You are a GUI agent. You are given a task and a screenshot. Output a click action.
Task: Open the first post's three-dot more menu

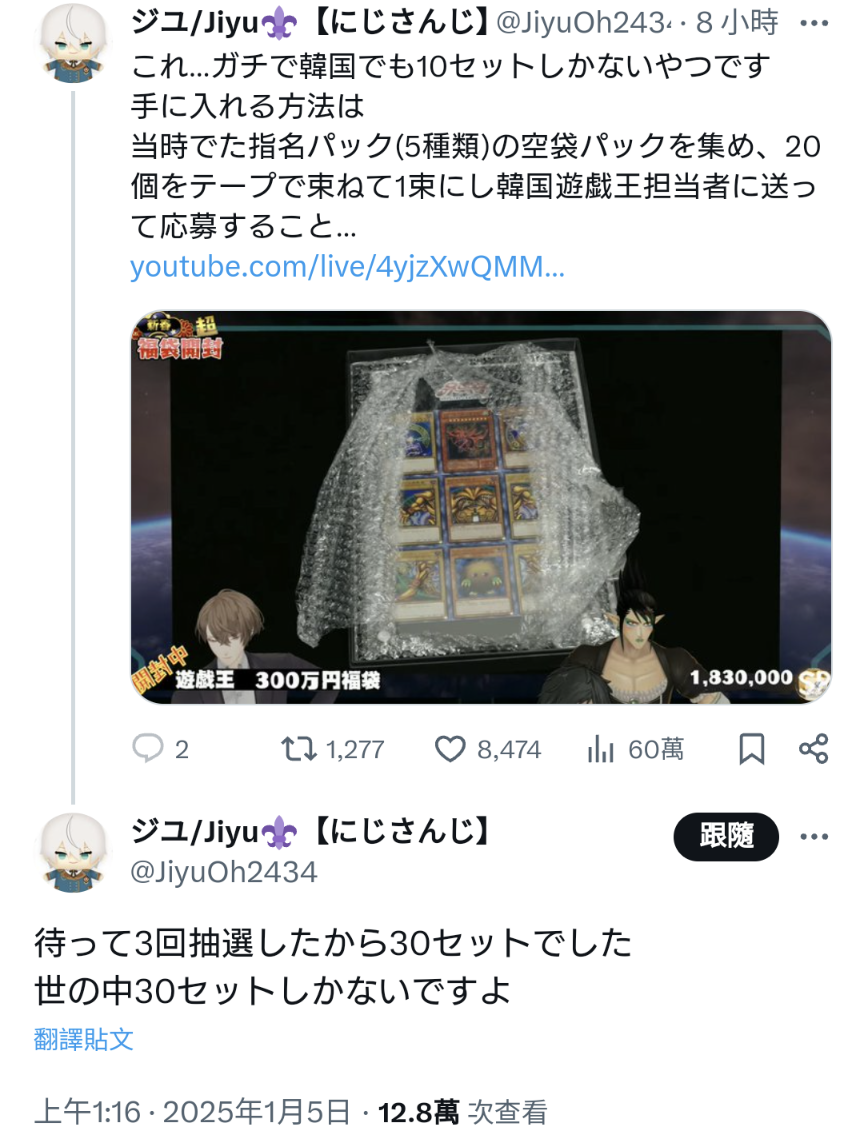click(814, 23)
